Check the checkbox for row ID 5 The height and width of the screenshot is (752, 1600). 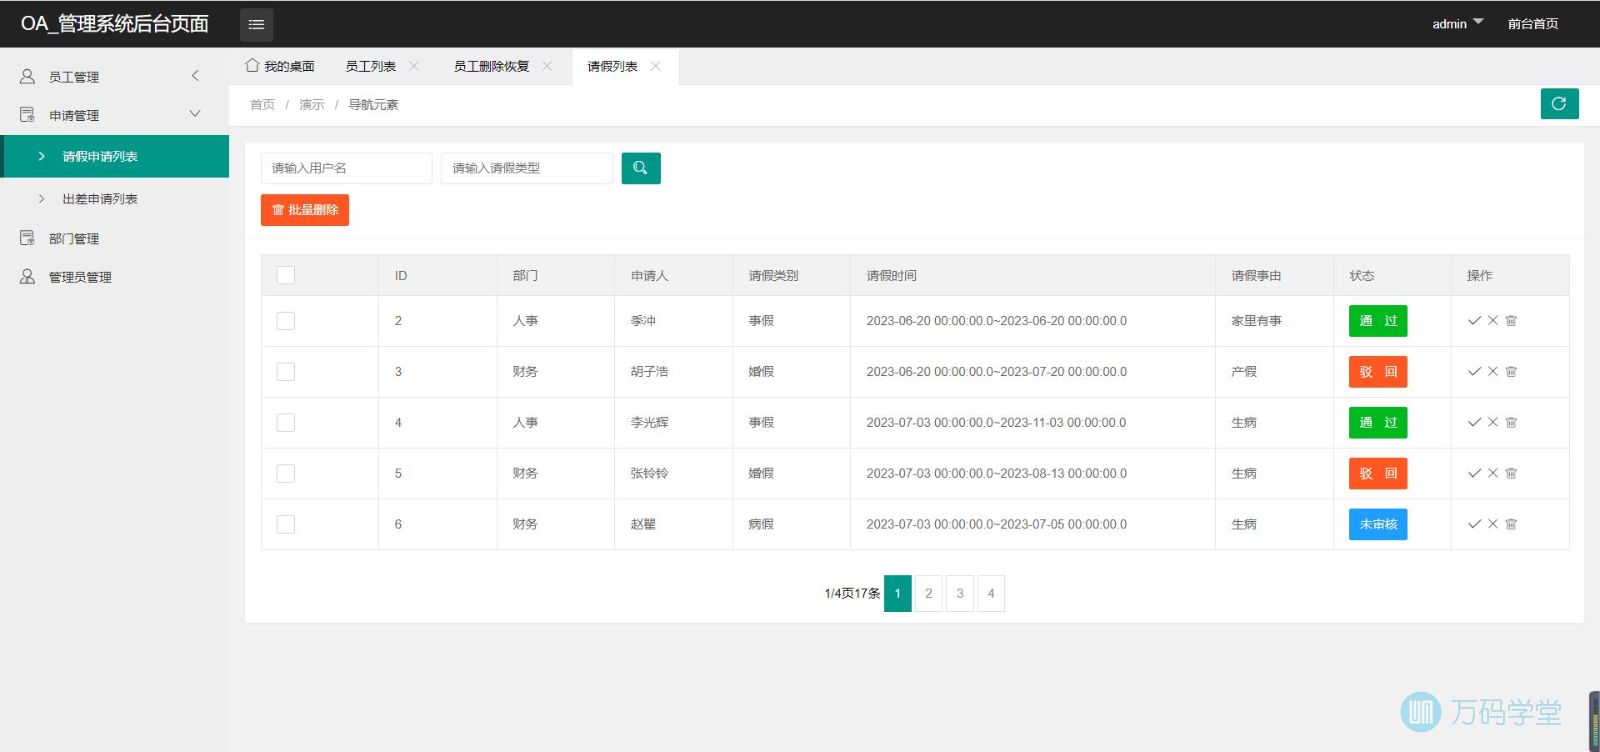(x=286, y=474)
